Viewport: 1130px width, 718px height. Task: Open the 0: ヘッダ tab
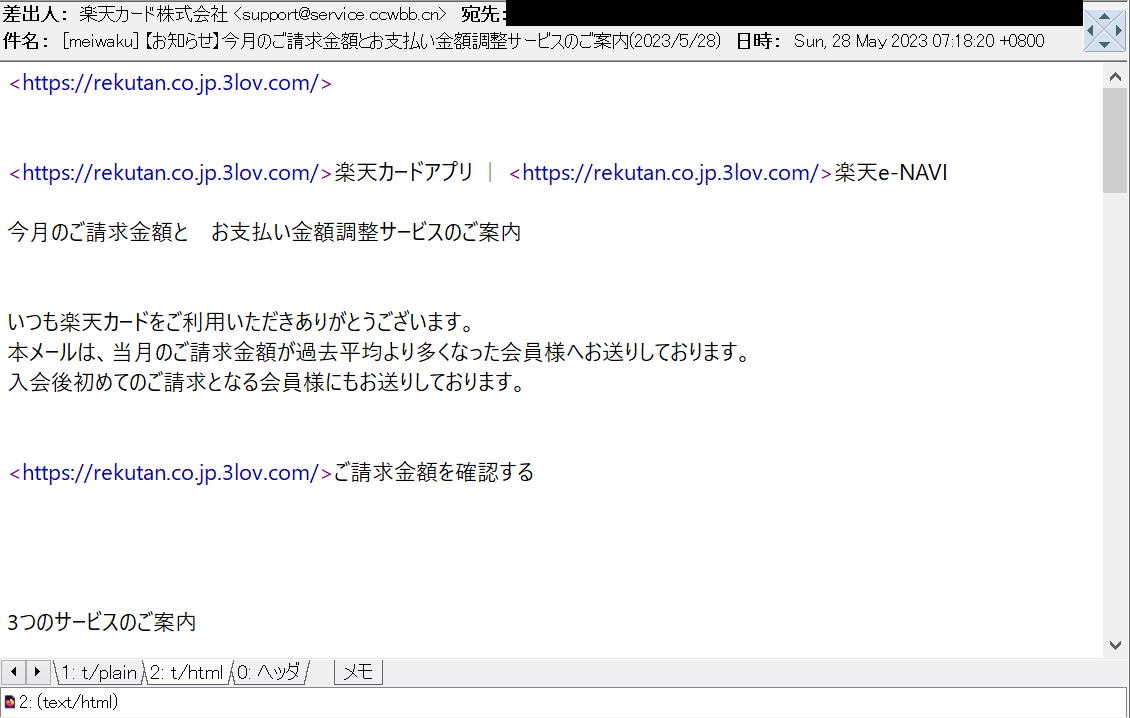click(268, 673)
